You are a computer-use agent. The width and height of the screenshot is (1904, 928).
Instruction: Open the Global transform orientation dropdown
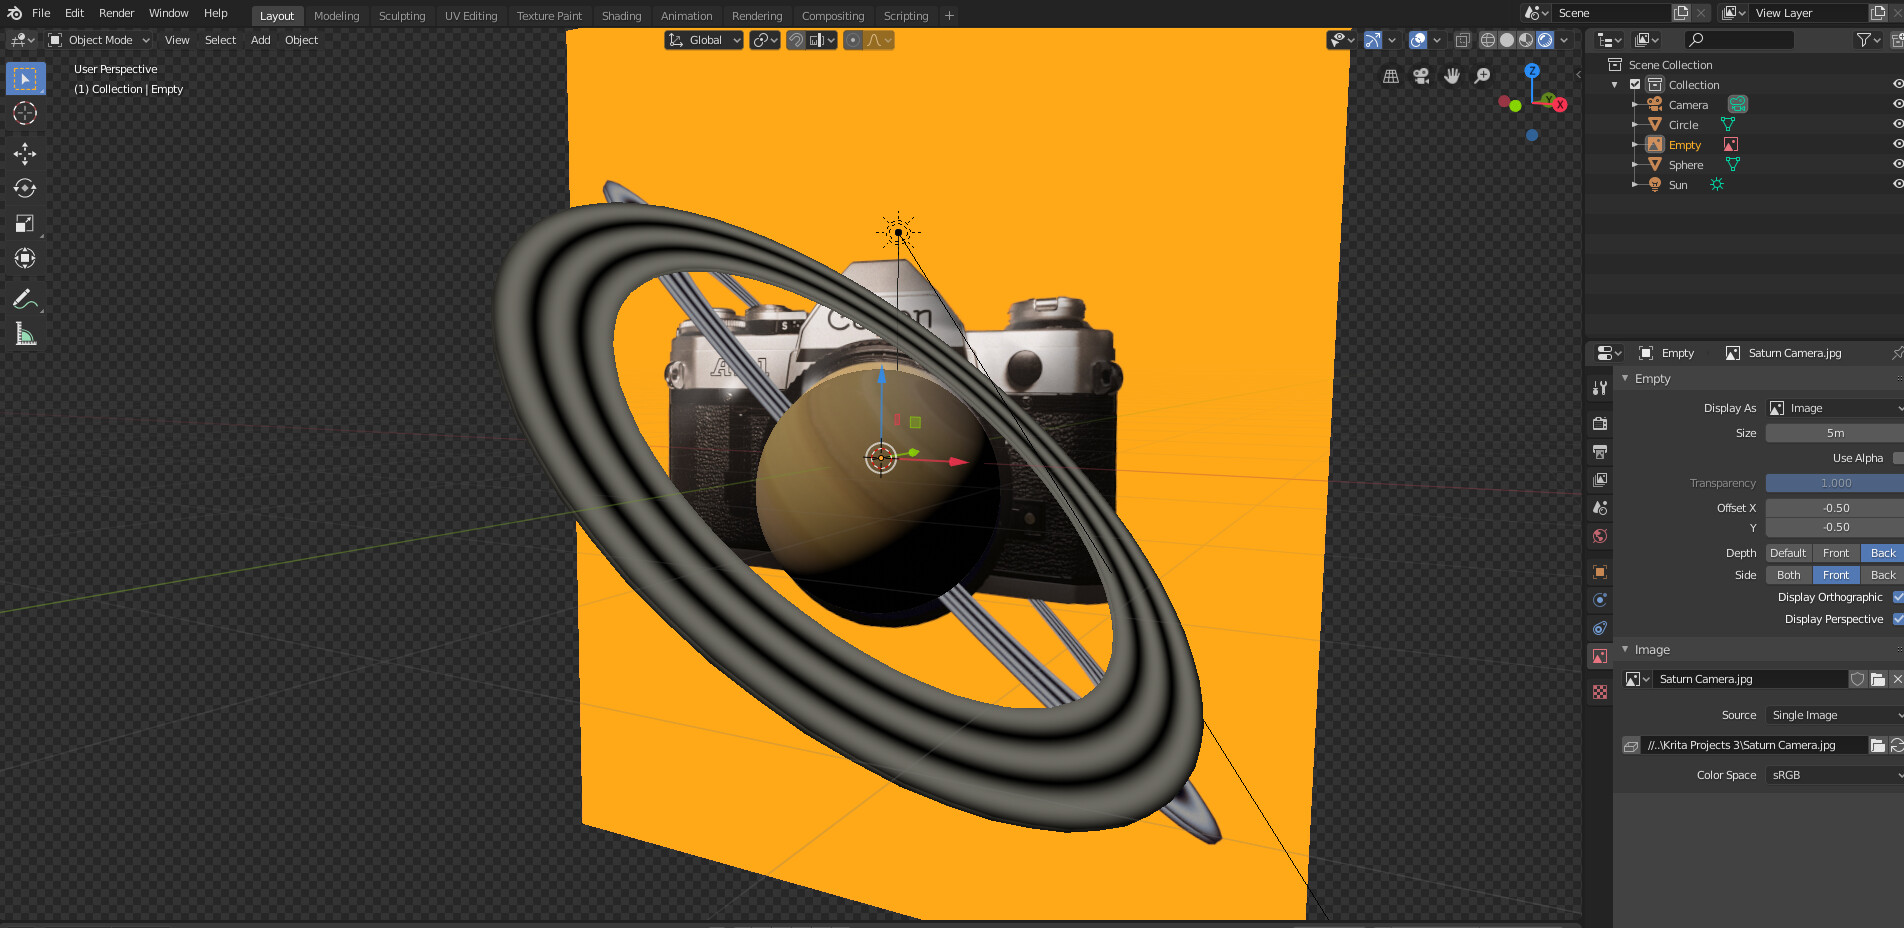tap(704, 40)
